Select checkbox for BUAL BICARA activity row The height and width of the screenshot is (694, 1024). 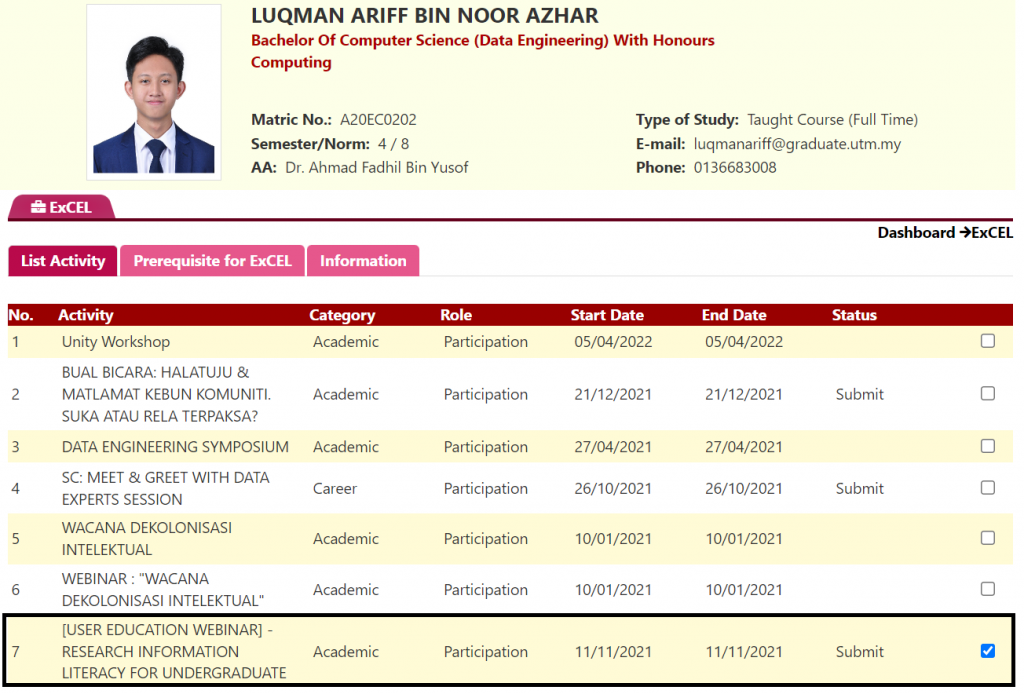tap(988, 394)
